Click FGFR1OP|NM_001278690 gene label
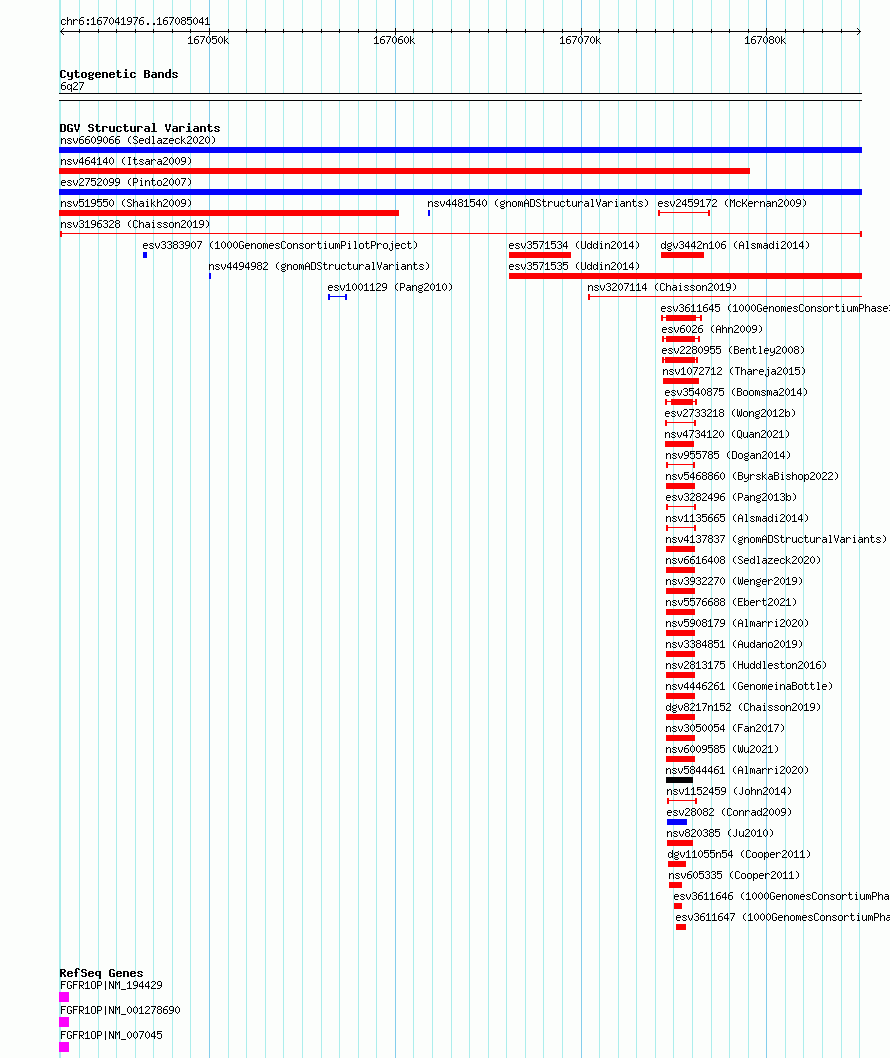The image size is (890, 1058). pos(120,1010)
